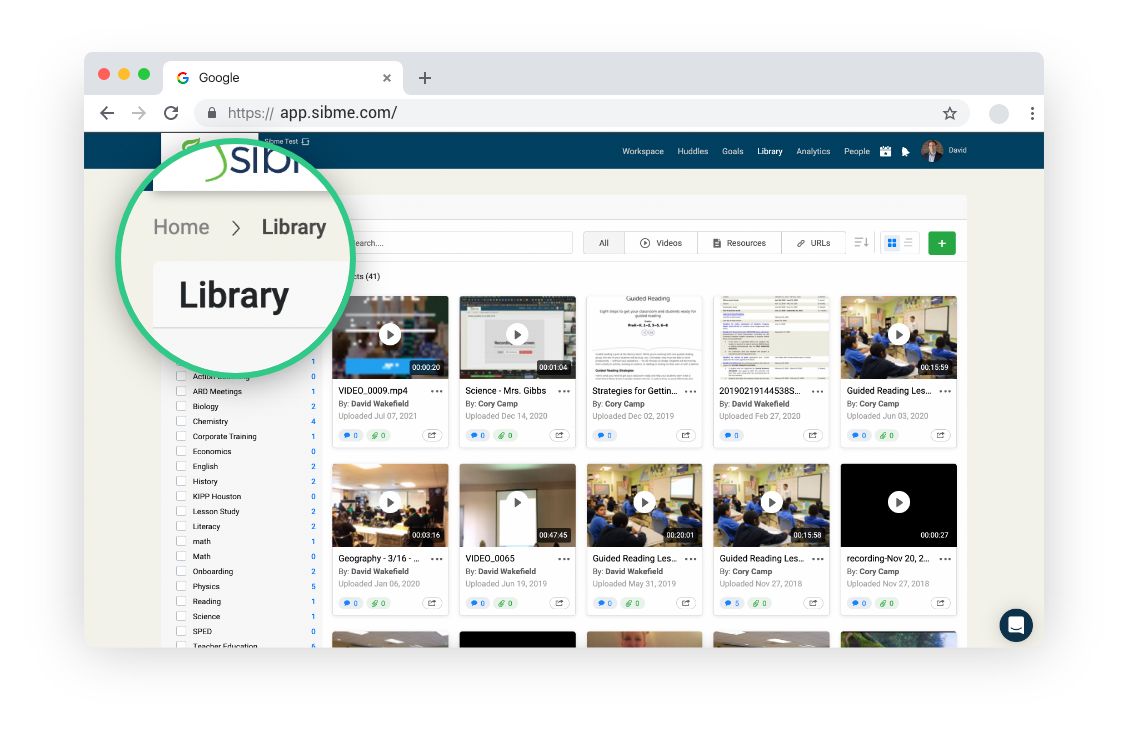Check the Corporate Training filter

pyautogui.click(x=181, y=436)
